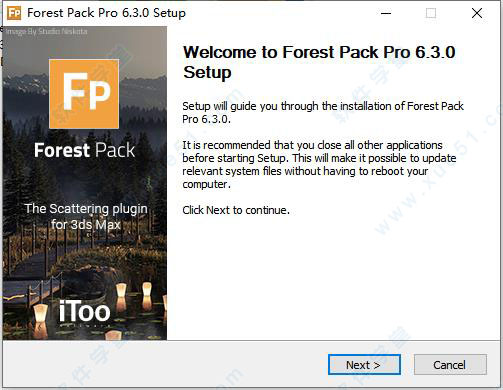Click the snowy mountains in the banner artwork
503x390 pixels.
pos(27,83)
